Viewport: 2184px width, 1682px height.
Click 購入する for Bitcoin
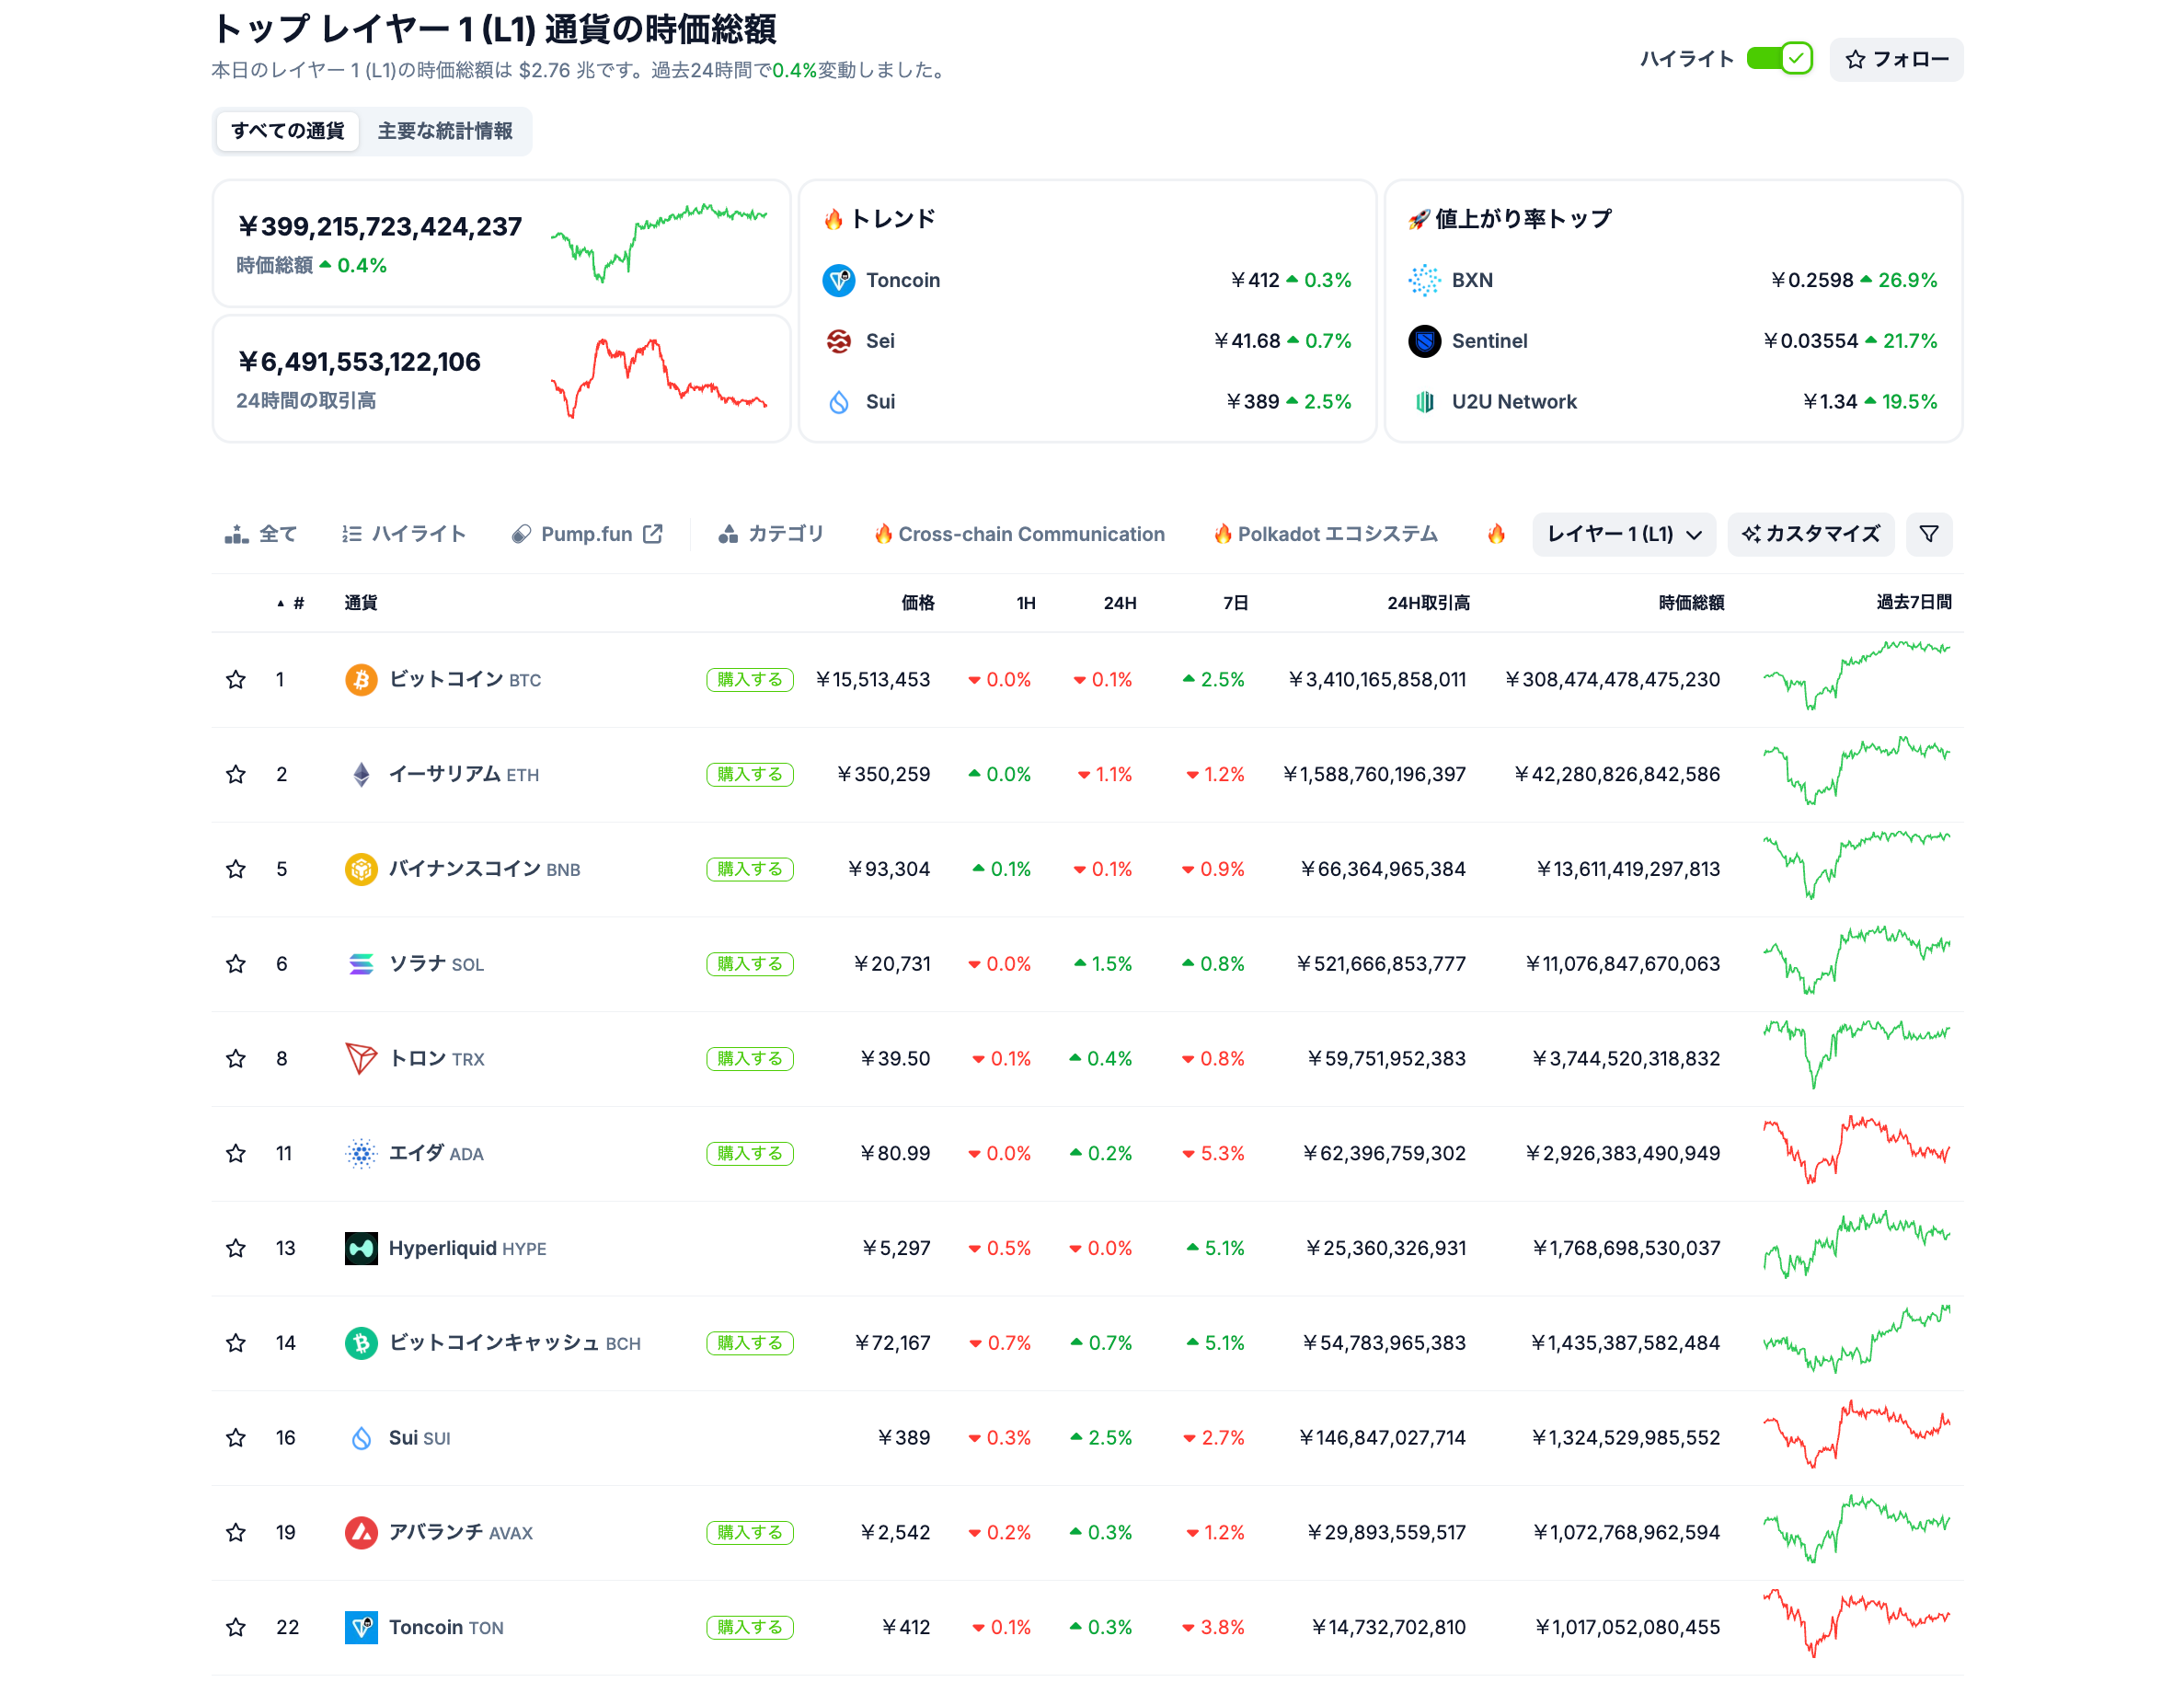coord(750,680)
